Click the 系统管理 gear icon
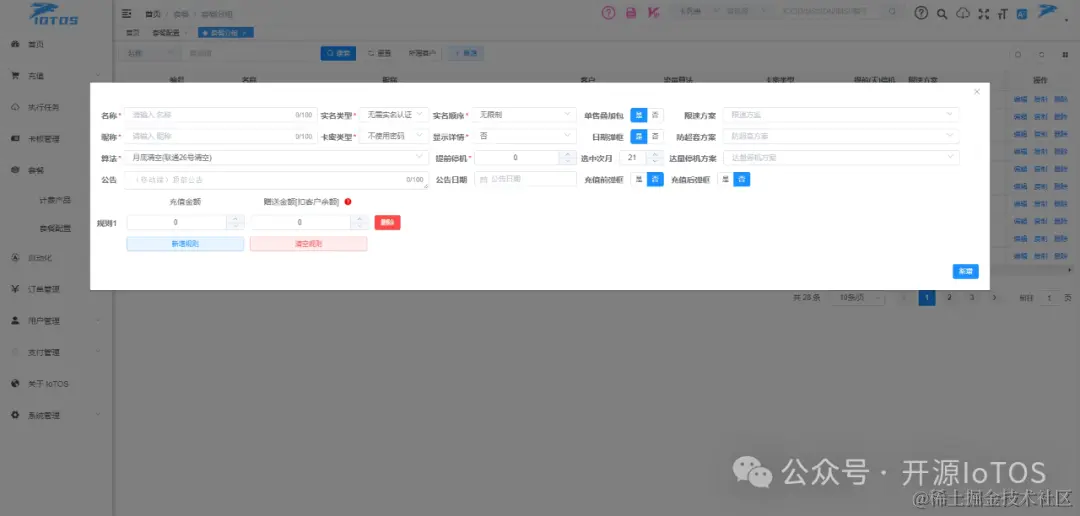The image size is (1080, 516). 14,415
